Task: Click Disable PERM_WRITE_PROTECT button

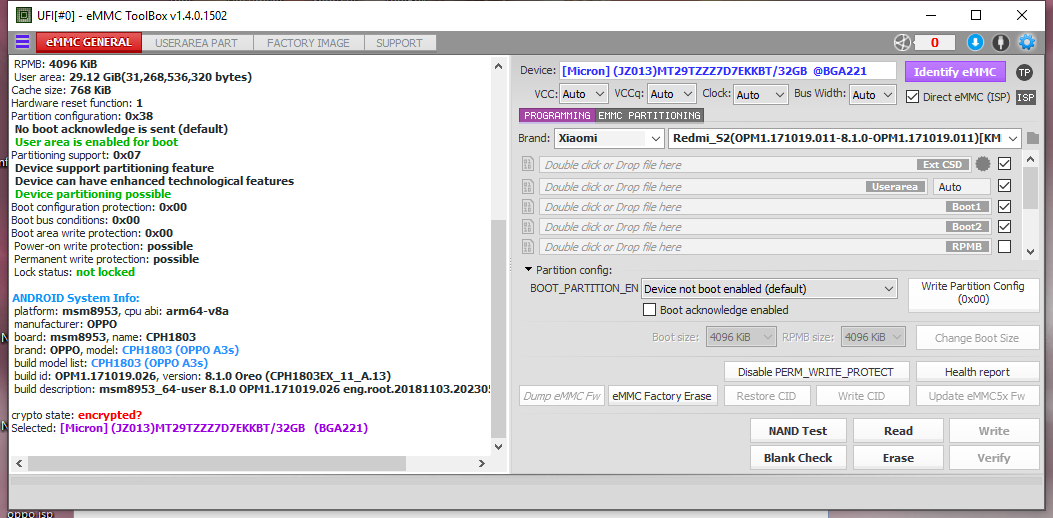Action: (817, 372)
